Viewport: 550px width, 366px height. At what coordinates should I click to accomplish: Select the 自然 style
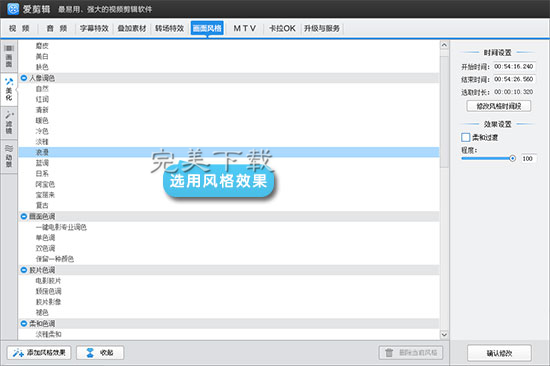(x=42, y=89)
